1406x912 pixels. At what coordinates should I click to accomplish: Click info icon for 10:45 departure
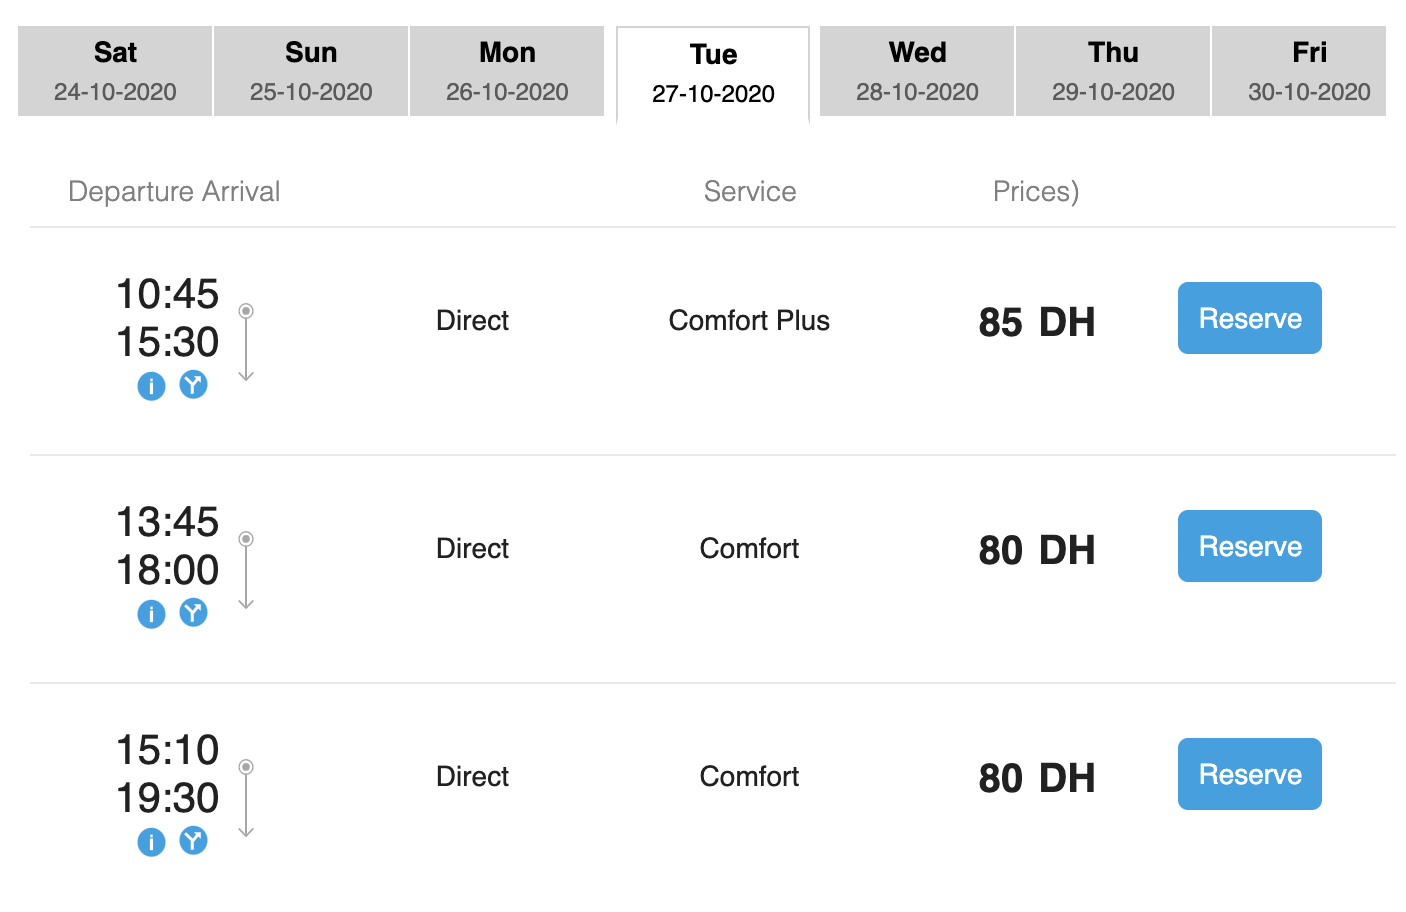tap(151, 386)
